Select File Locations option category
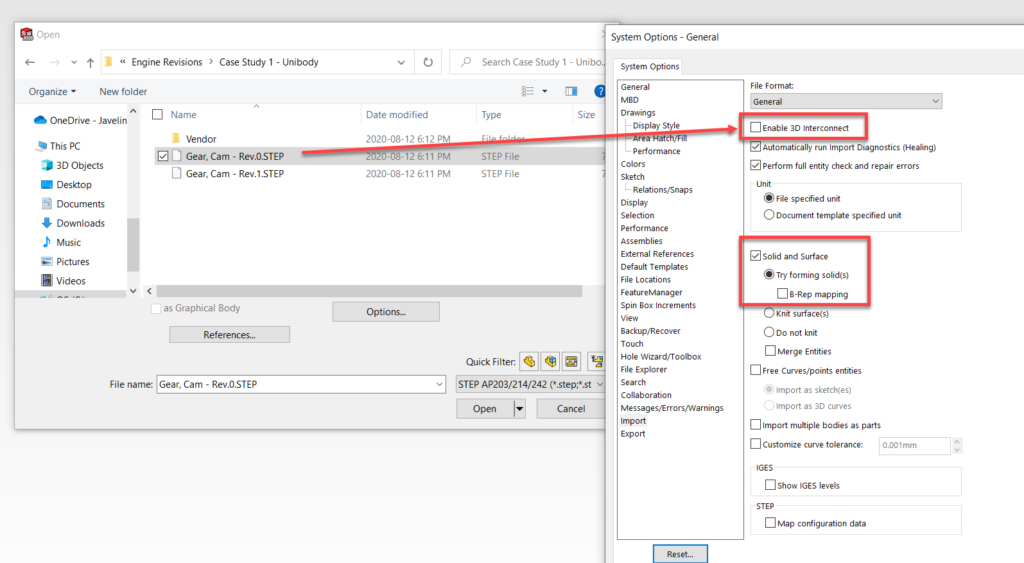1024x563 pixels. [x=645, y=280]
